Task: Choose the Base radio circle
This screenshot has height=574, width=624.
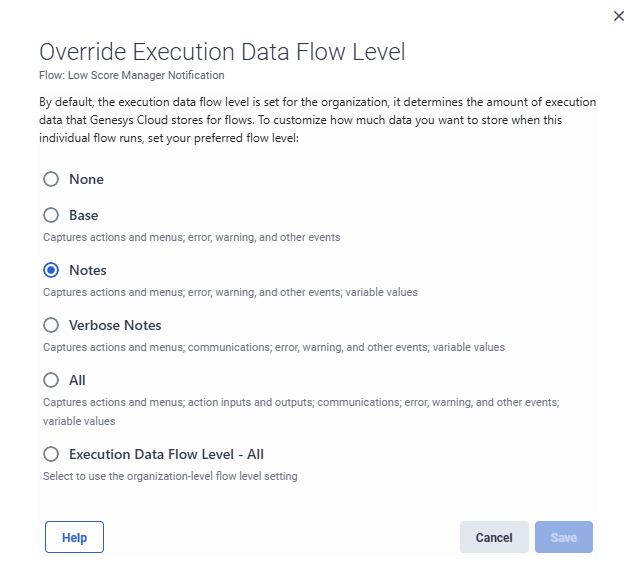Action: pos(51,215)
